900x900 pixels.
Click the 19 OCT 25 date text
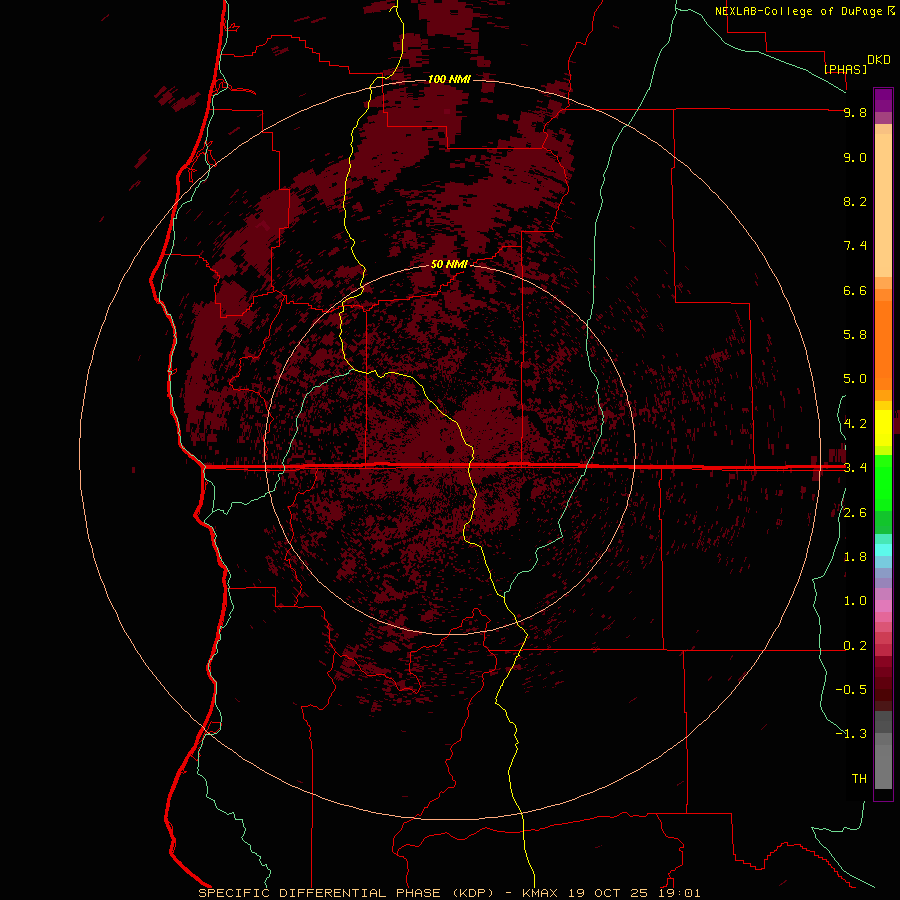(x=608, y=893)
